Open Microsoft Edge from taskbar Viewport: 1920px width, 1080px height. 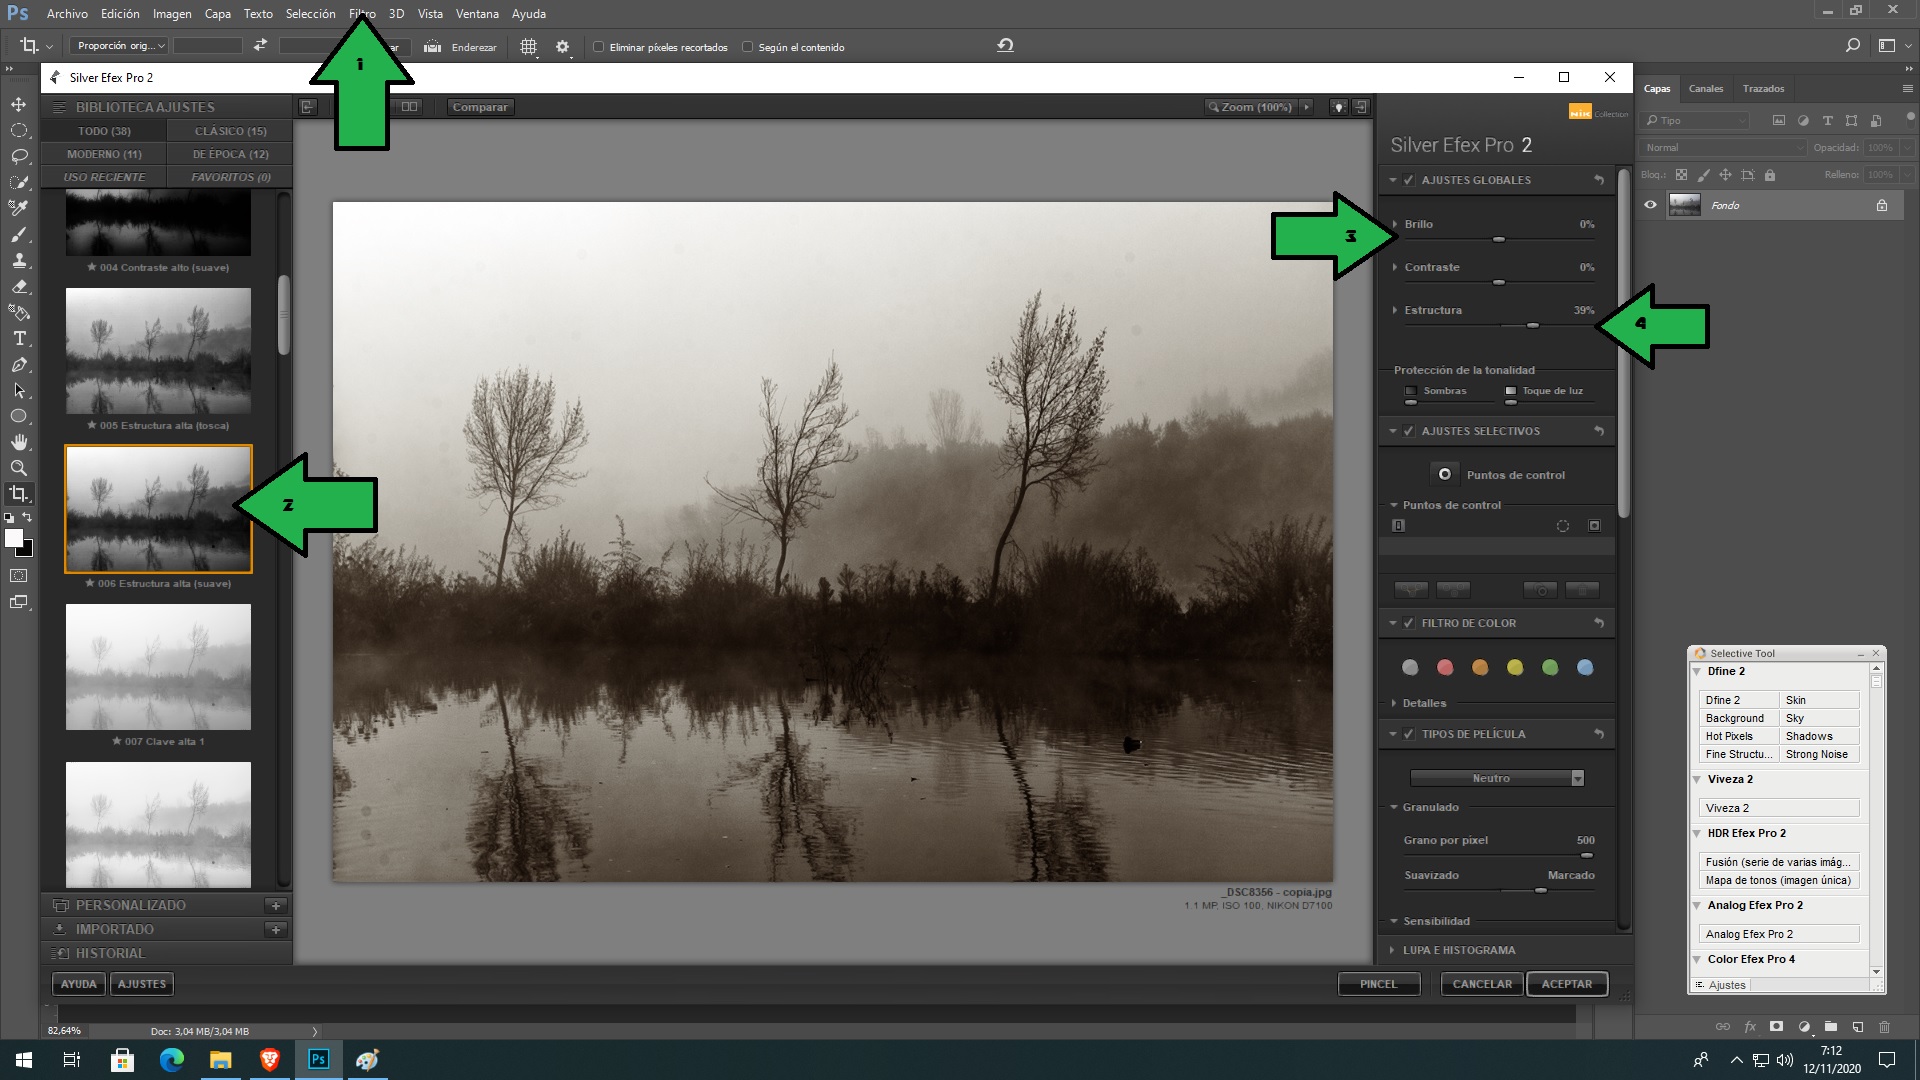point(172,1060)
